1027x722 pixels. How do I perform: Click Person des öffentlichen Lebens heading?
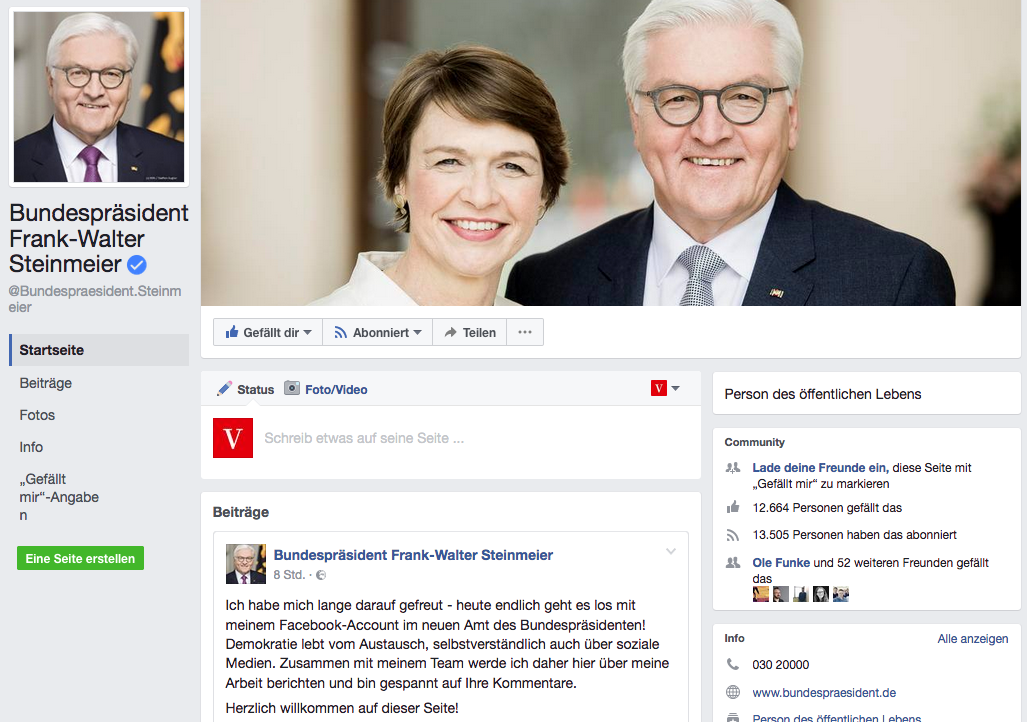pyautogui.click(x=823, y=394)
